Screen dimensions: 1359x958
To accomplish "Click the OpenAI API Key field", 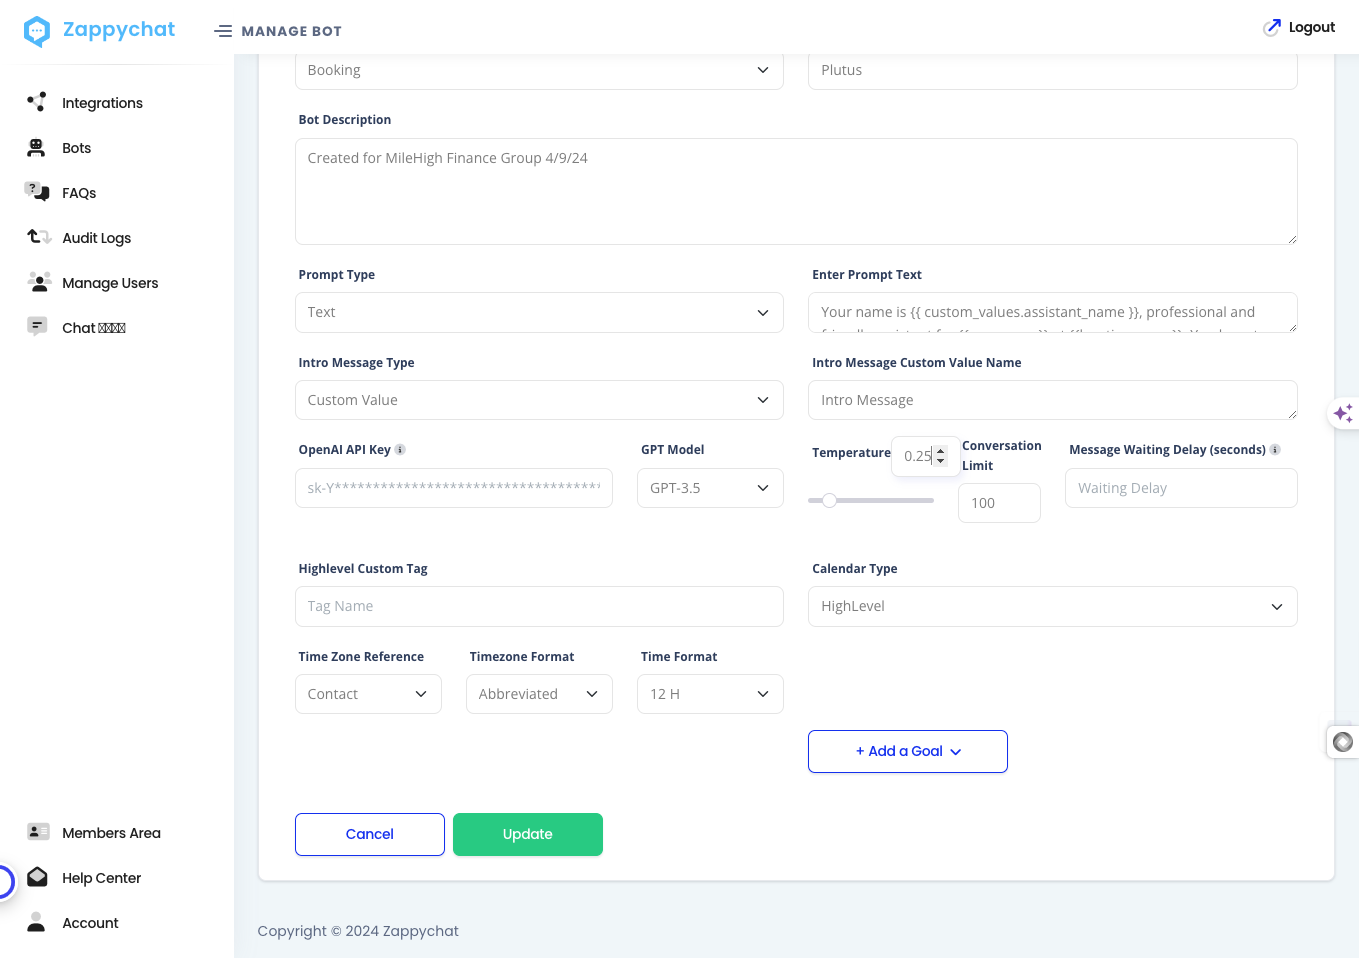I will point(454,488).
